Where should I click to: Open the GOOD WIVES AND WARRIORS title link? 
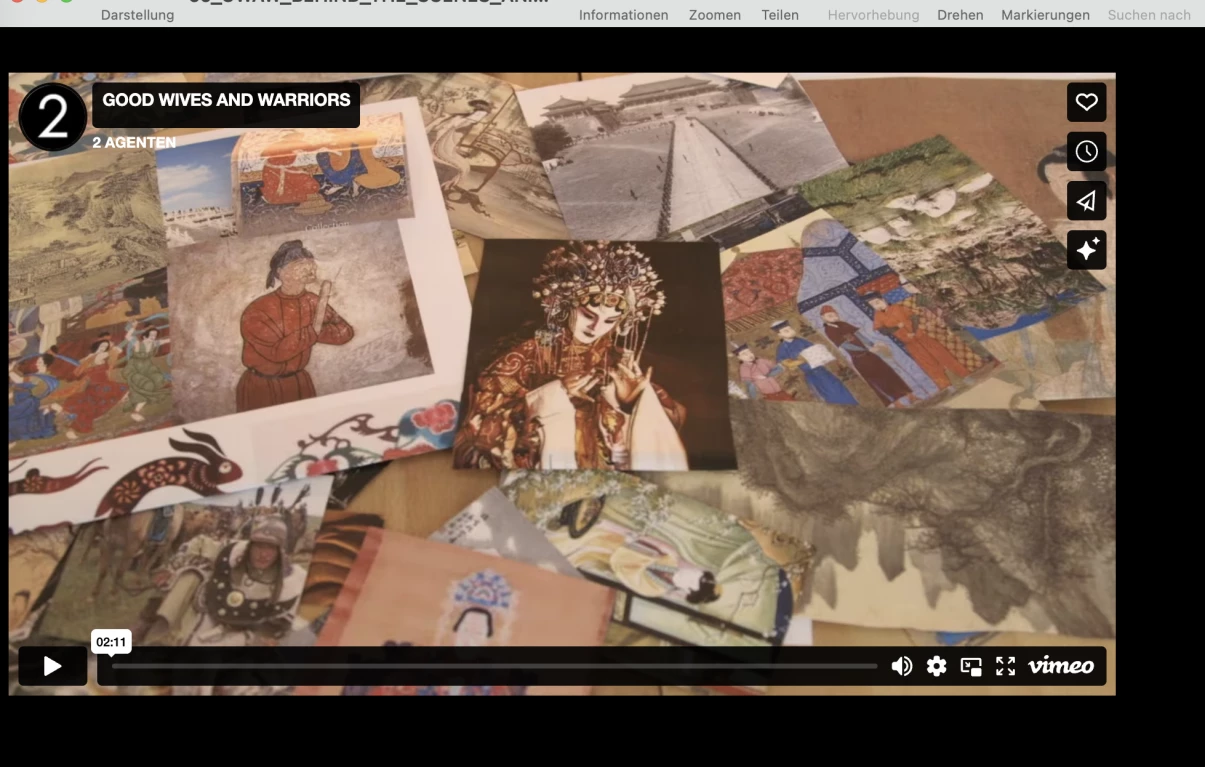pyautogui.click(x=226, y=100)
